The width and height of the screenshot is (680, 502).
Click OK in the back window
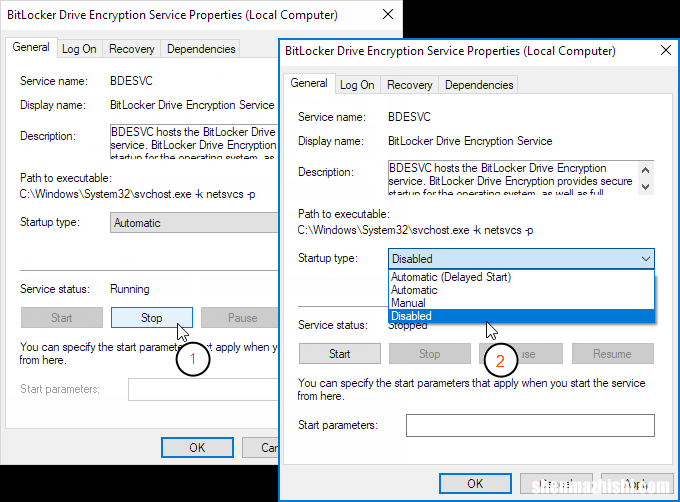pyautogui.click(x=197, y=447)
